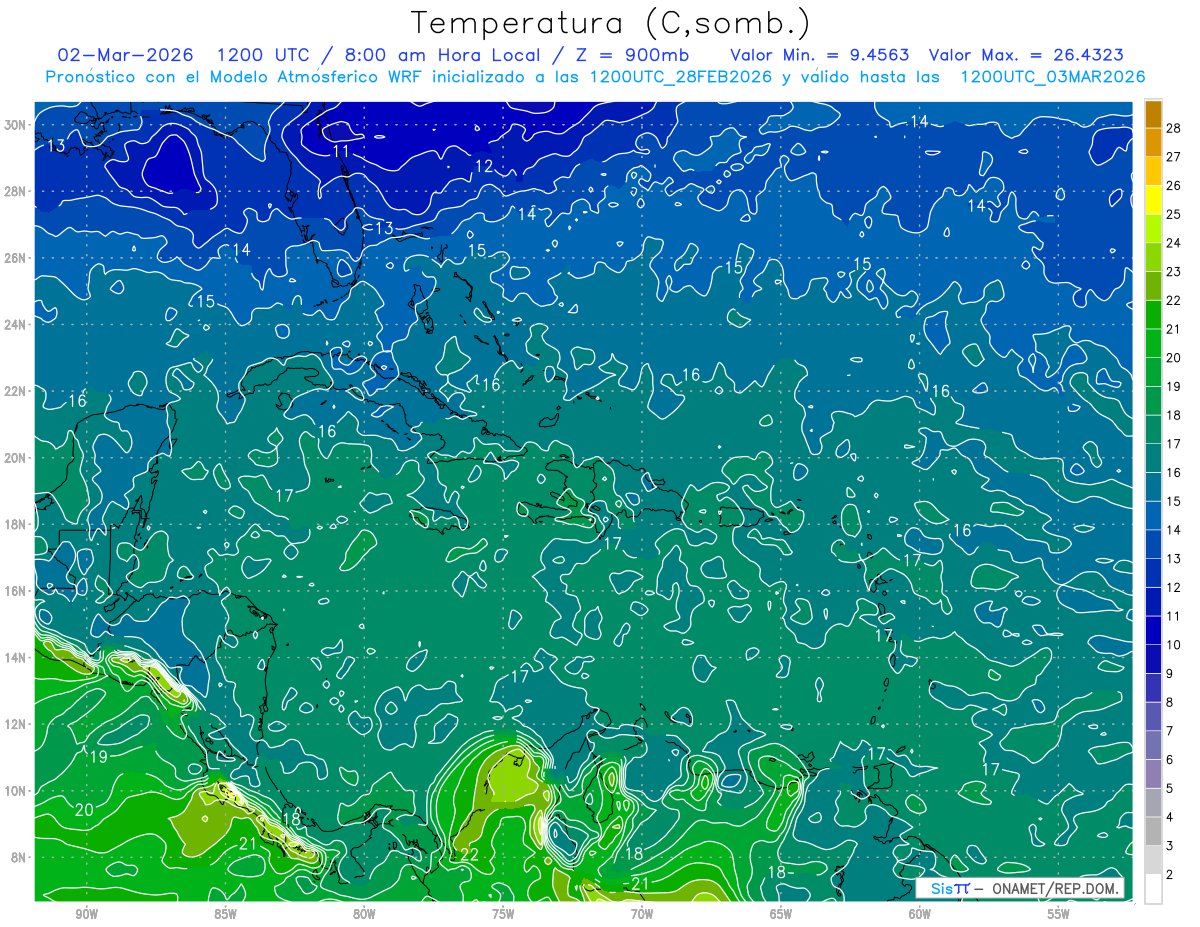Click the '65W' longitude axis label

point(781,914)
